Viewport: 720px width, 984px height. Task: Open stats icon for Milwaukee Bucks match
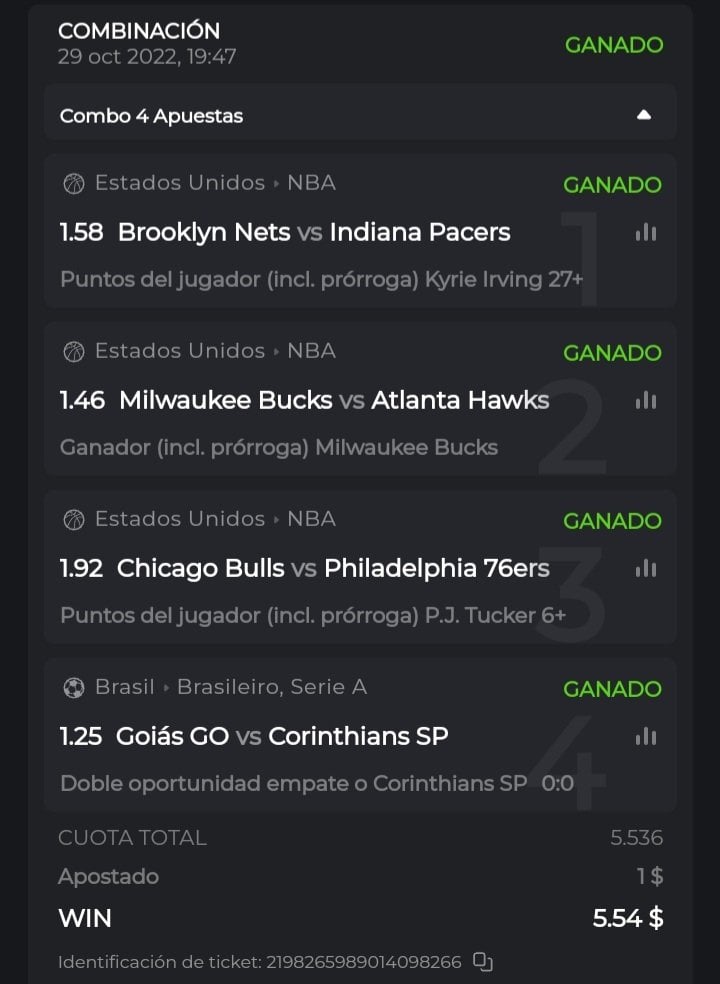[646, 400]
